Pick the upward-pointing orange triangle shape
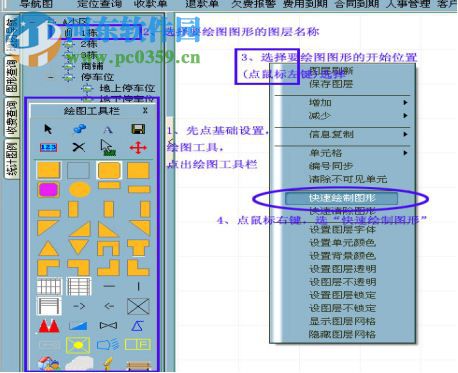 (49, 249)
